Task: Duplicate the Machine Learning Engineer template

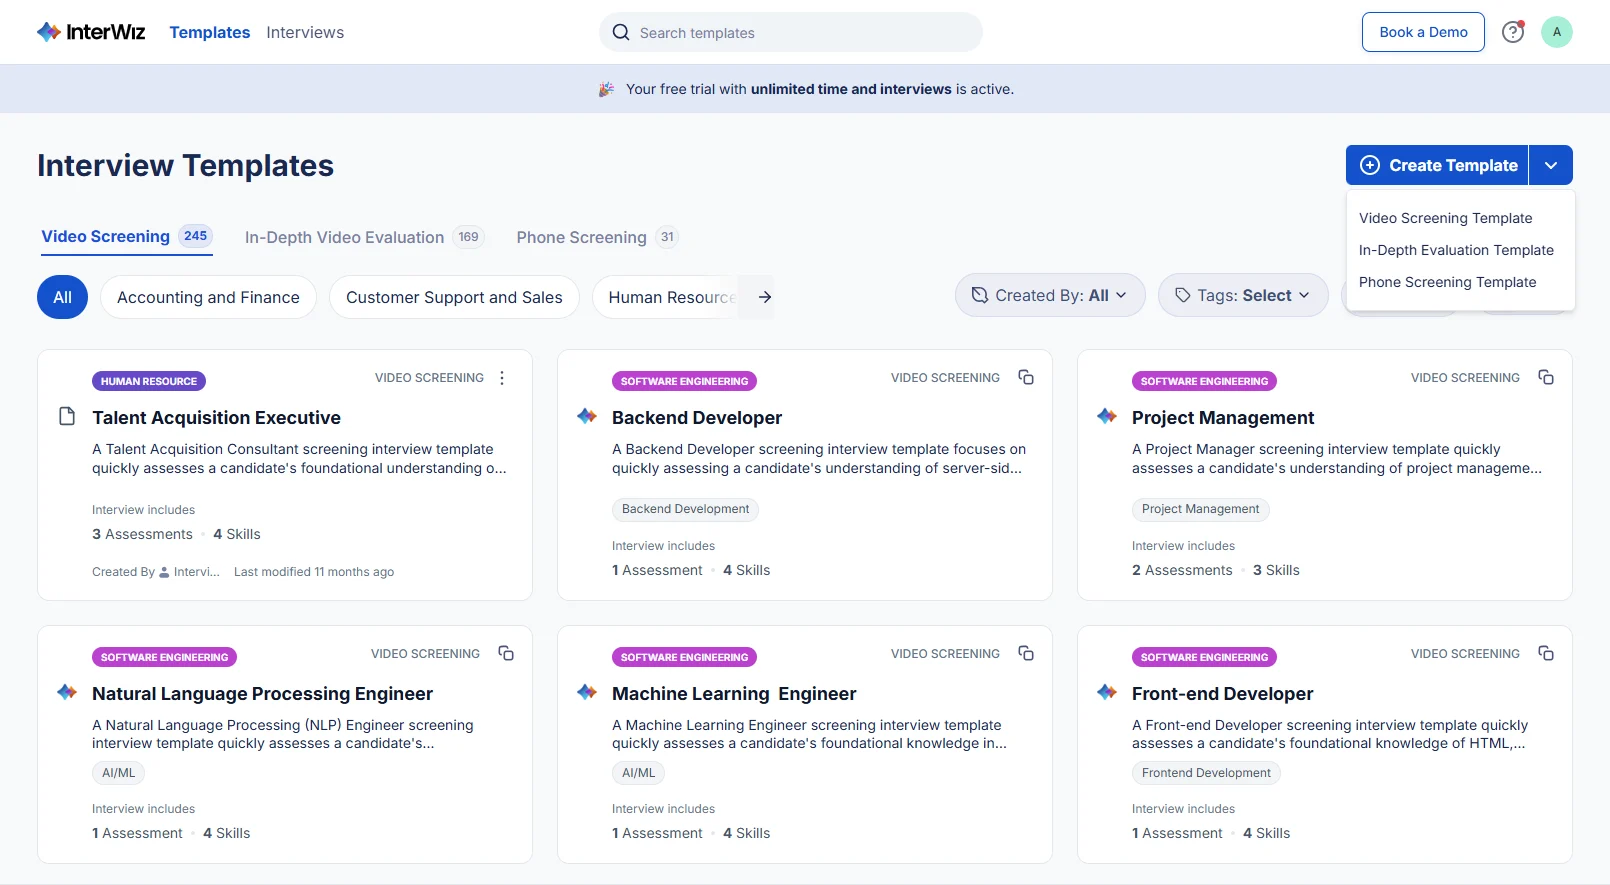Action: (x=1026, y=653)
